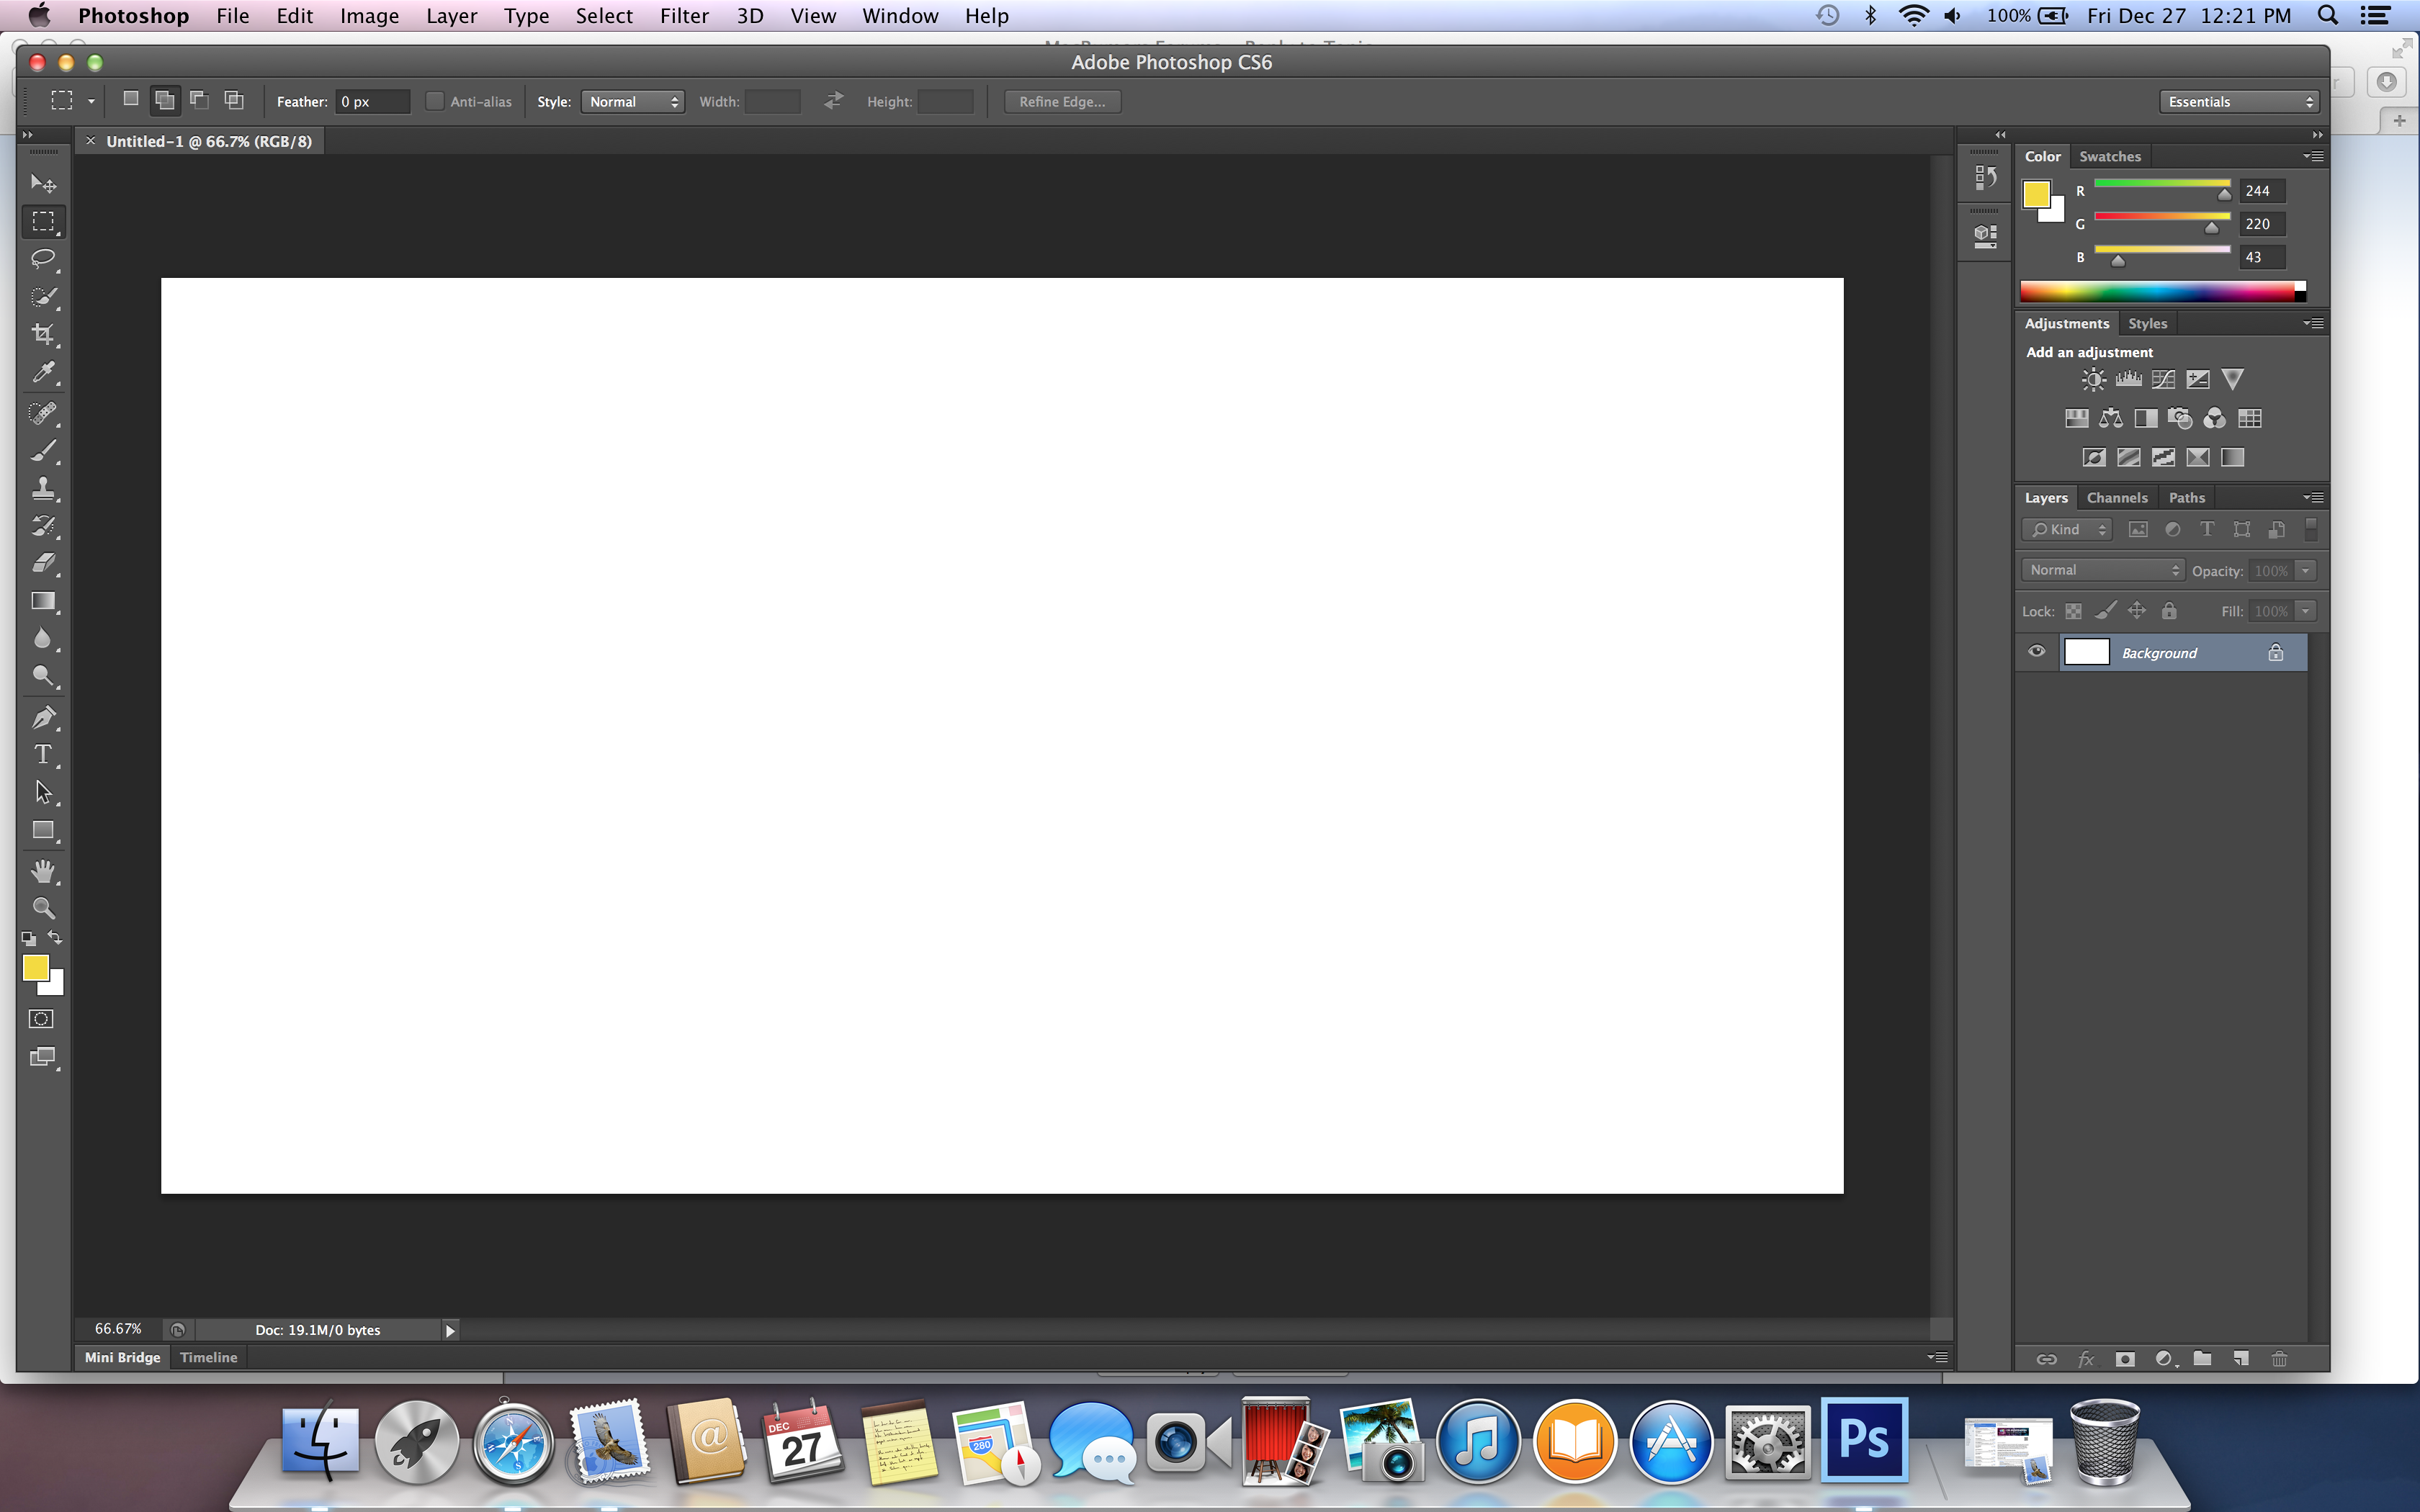The width and height of the screenshot is (2420, 1512).
Task: Hide the Background layer visibility eye
Action: (2036, 652)
